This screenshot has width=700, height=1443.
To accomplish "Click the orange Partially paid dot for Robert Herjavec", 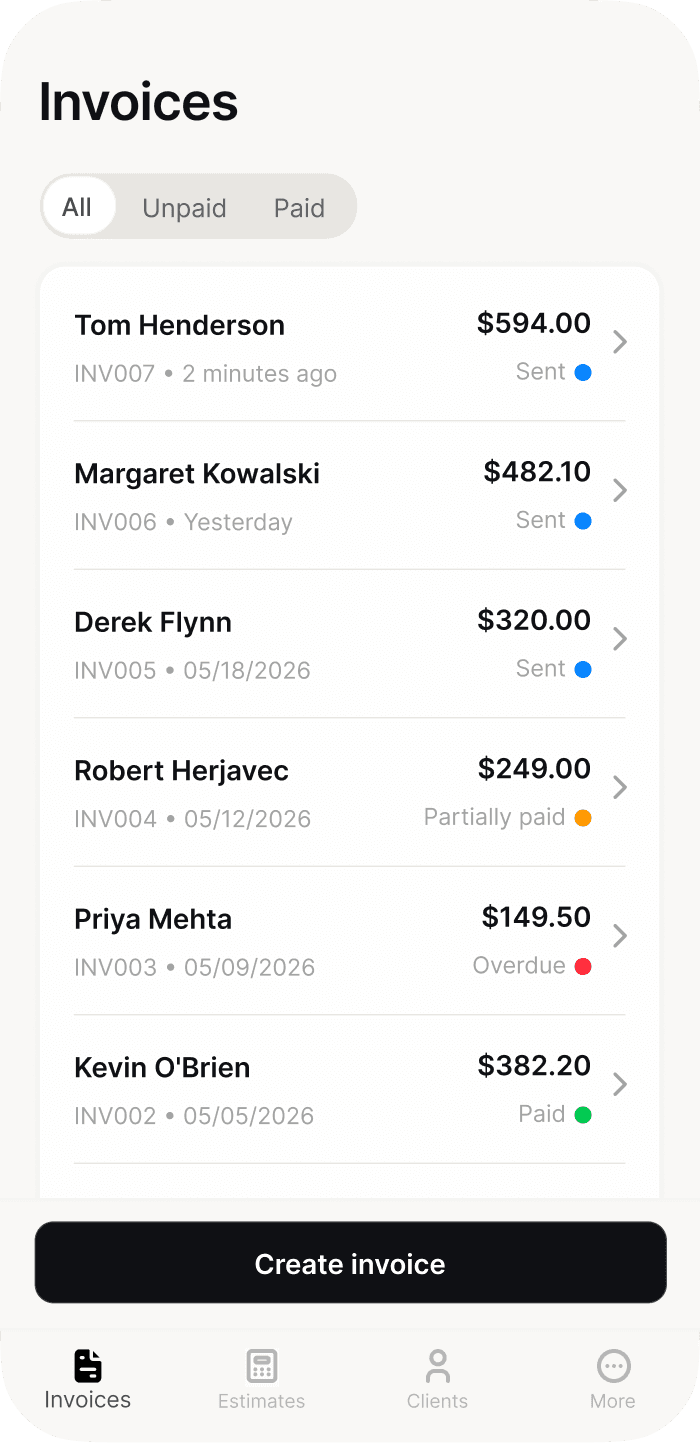I will pos(584,817).
